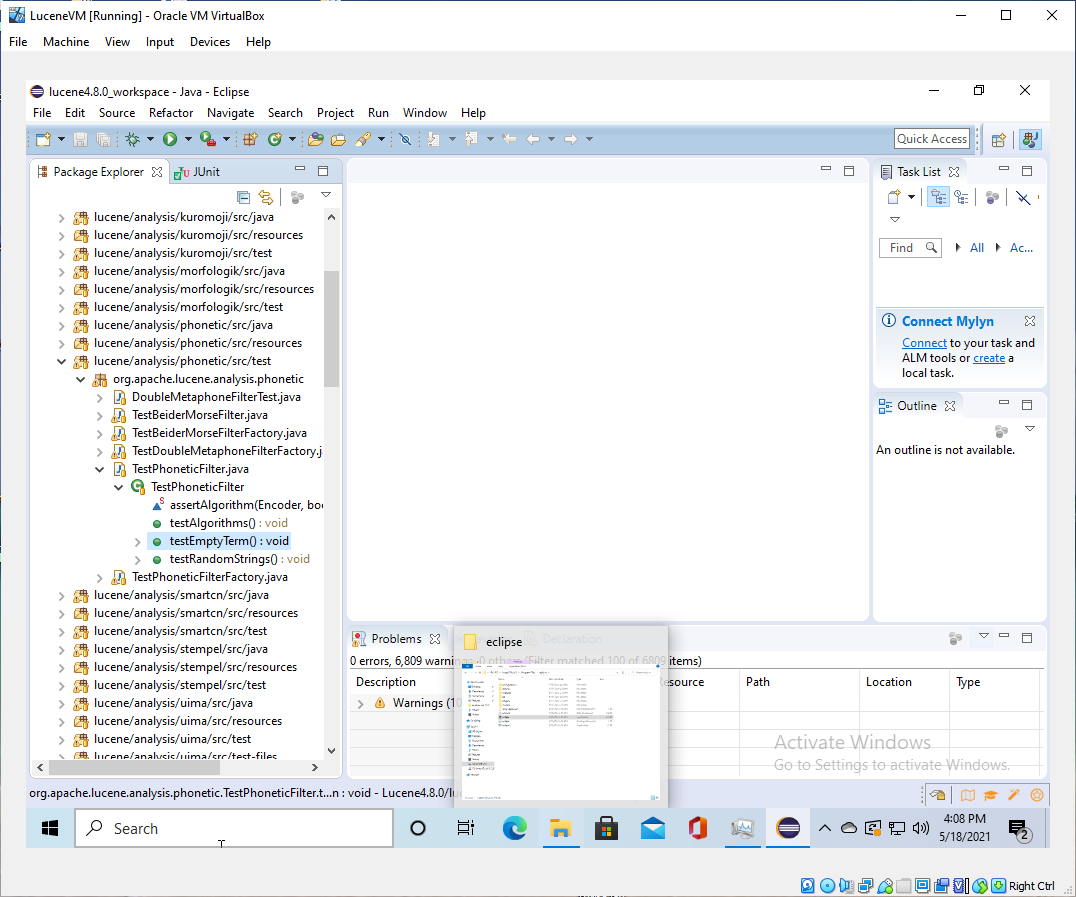The height and width of the screenshot is (897, 1076).
Task: Click the New Java Package icon
Action: coord(250,139)
